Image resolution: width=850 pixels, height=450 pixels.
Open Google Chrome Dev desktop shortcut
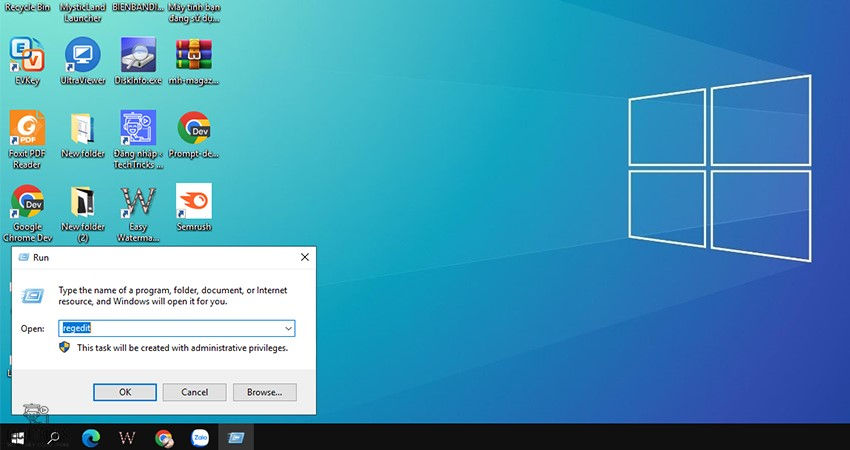pyautogui.click(x=27, y=213)
